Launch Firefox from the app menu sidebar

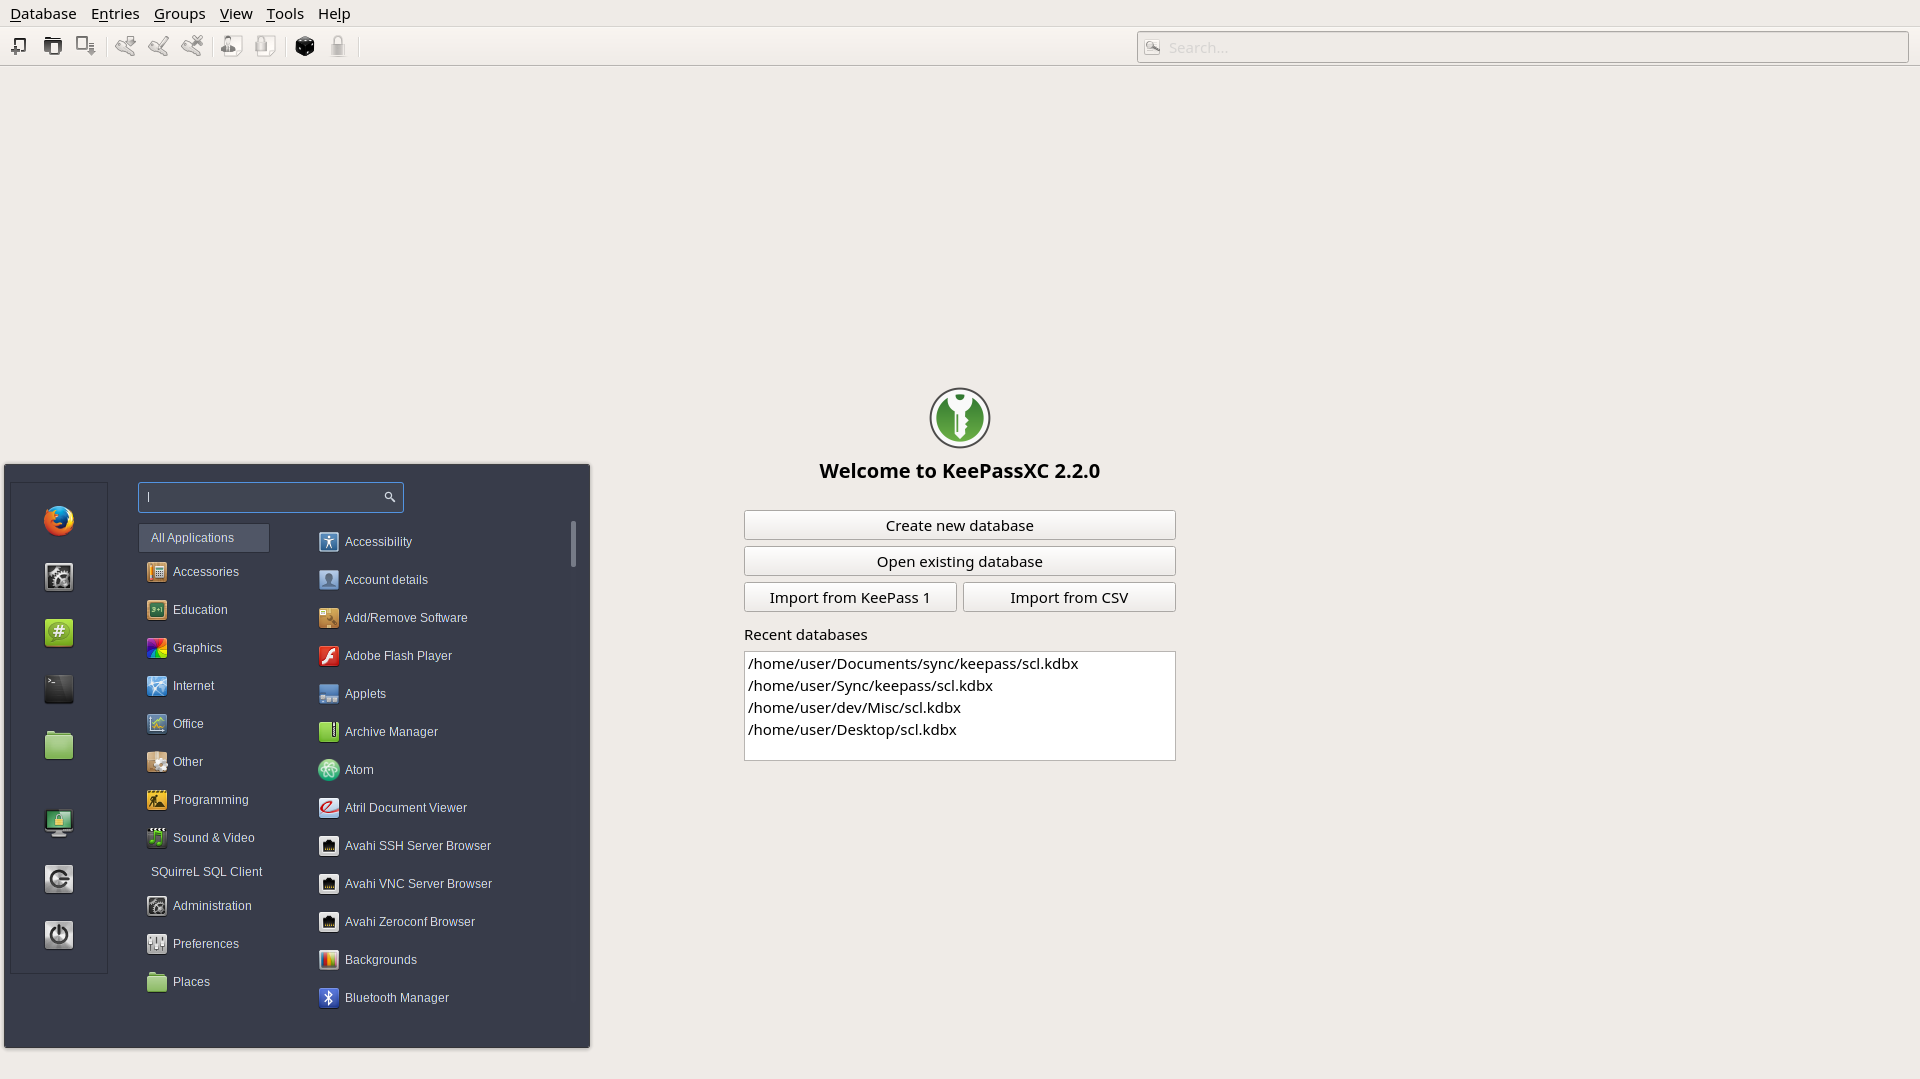pyautogui.click(x=58, y=520)
